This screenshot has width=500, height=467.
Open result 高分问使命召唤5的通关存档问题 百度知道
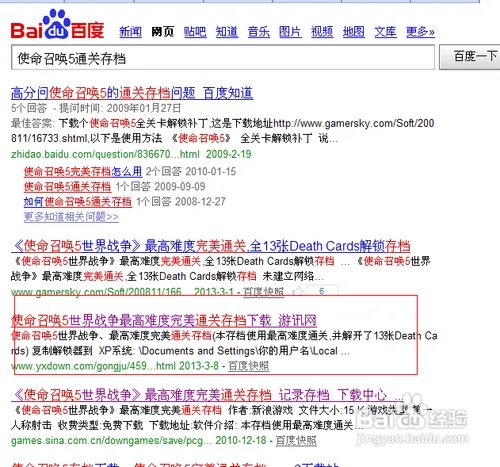132,93
